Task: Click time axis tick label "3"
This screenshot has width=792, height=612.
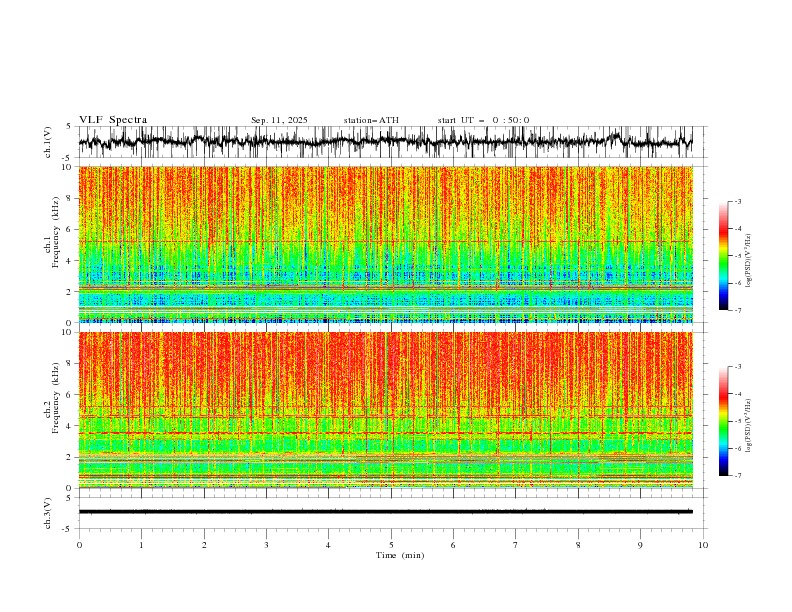Action: (266, 545)
